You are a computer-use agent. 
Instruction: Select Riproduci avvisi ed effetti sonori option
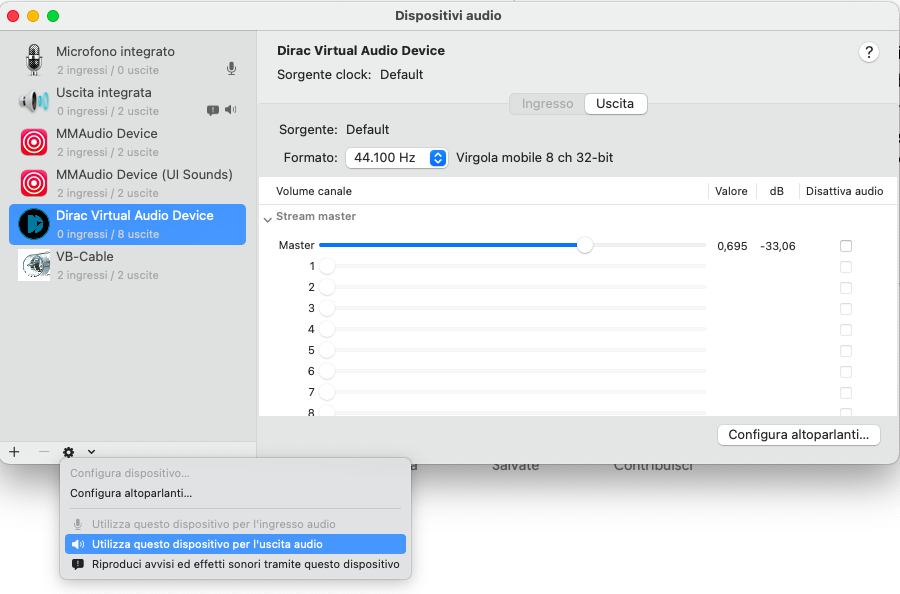(x=235, y=564)
